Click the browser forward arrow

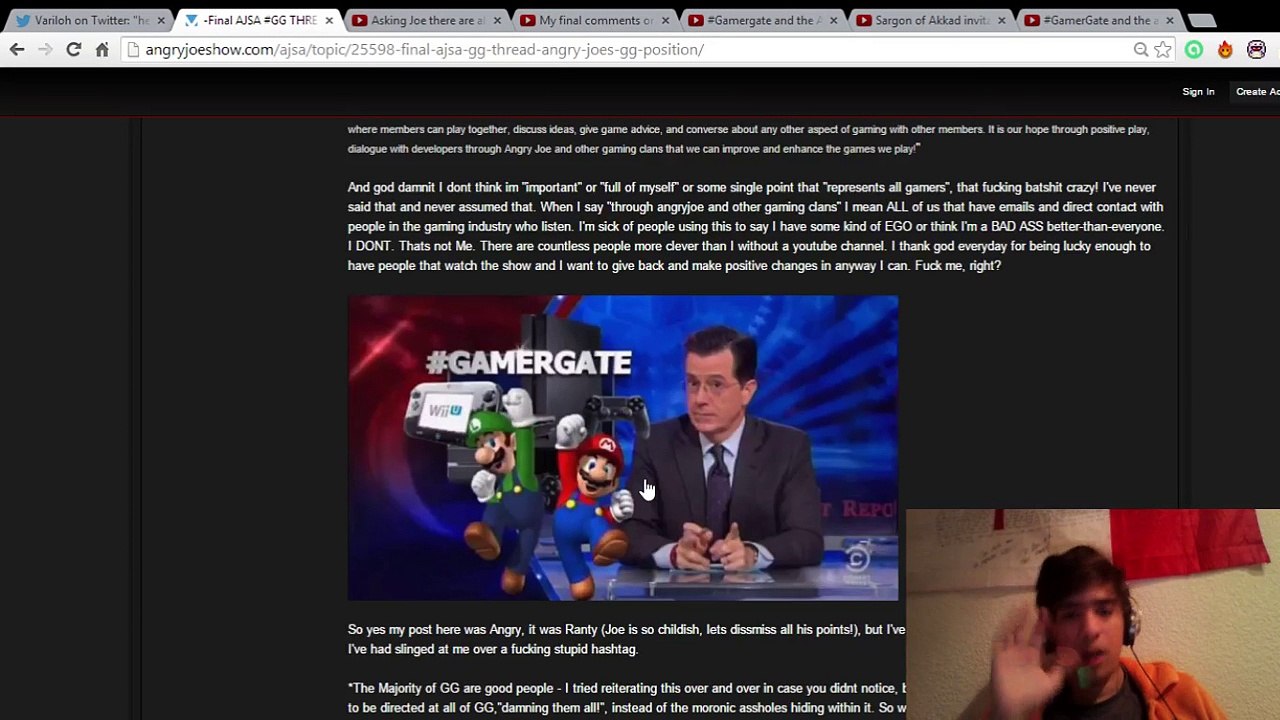coord(45,49)
